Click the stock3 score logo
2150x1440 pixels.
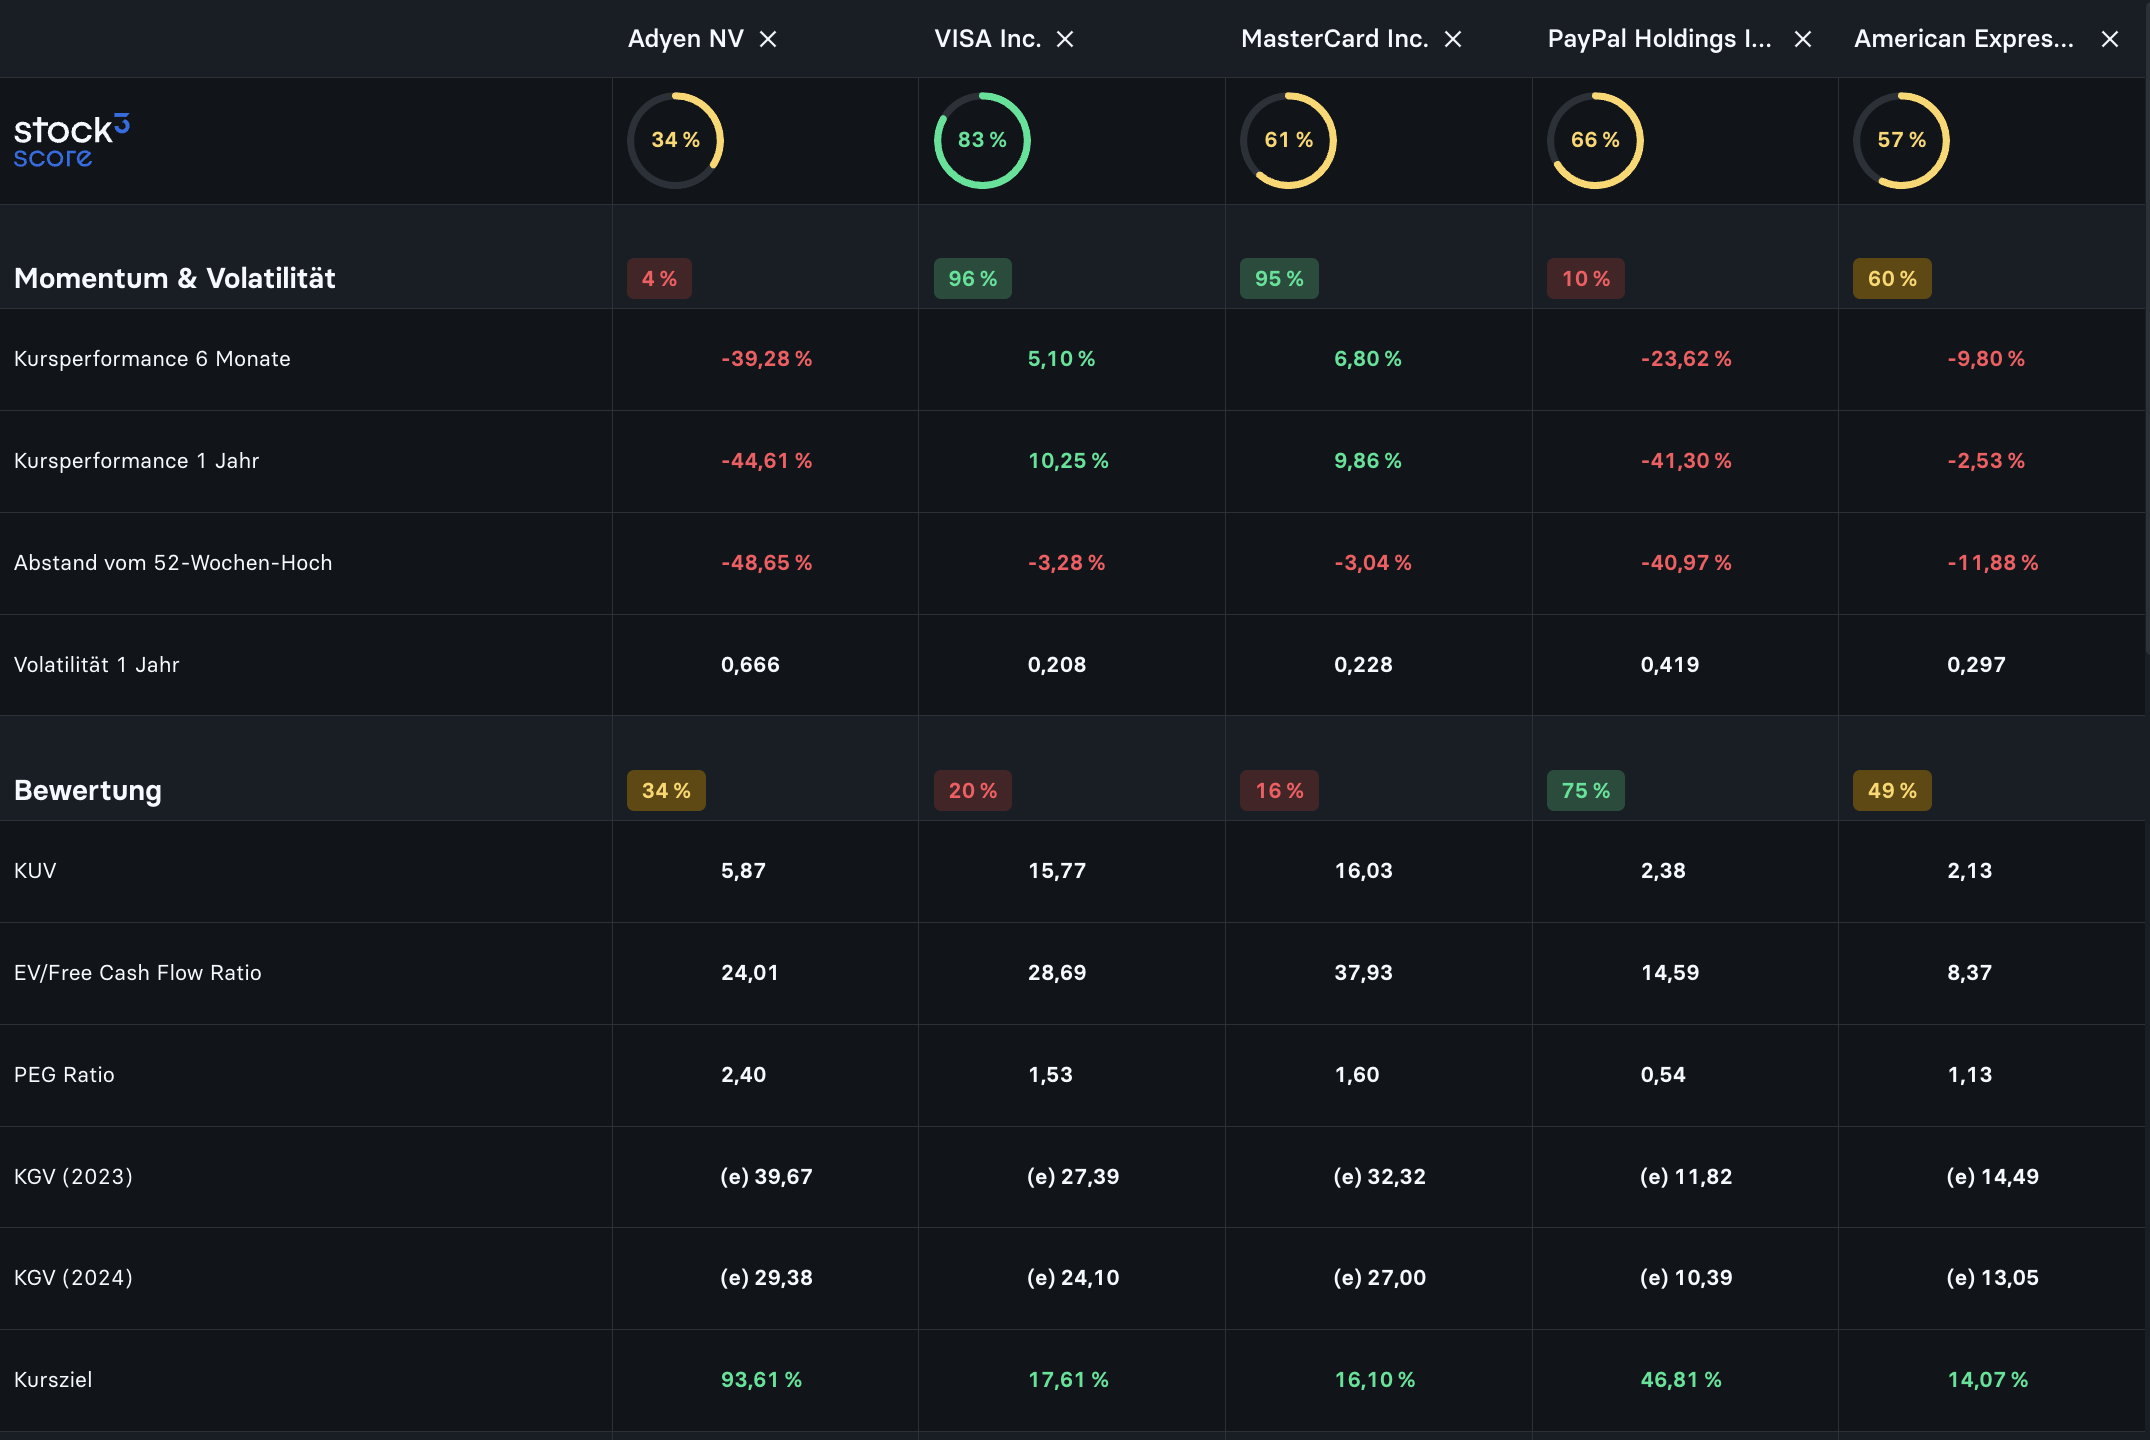tap(72, 141)
